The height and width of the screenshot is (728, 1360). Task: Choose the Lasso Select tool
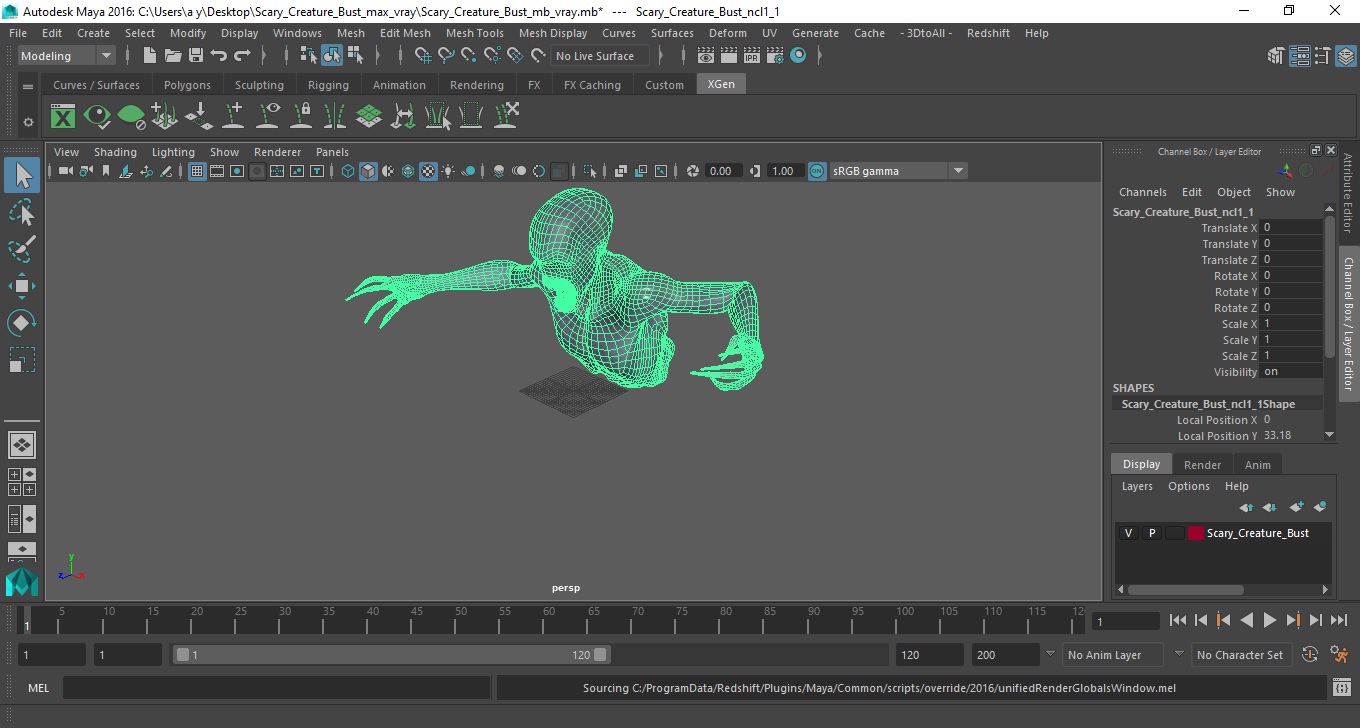pos(22,213)
